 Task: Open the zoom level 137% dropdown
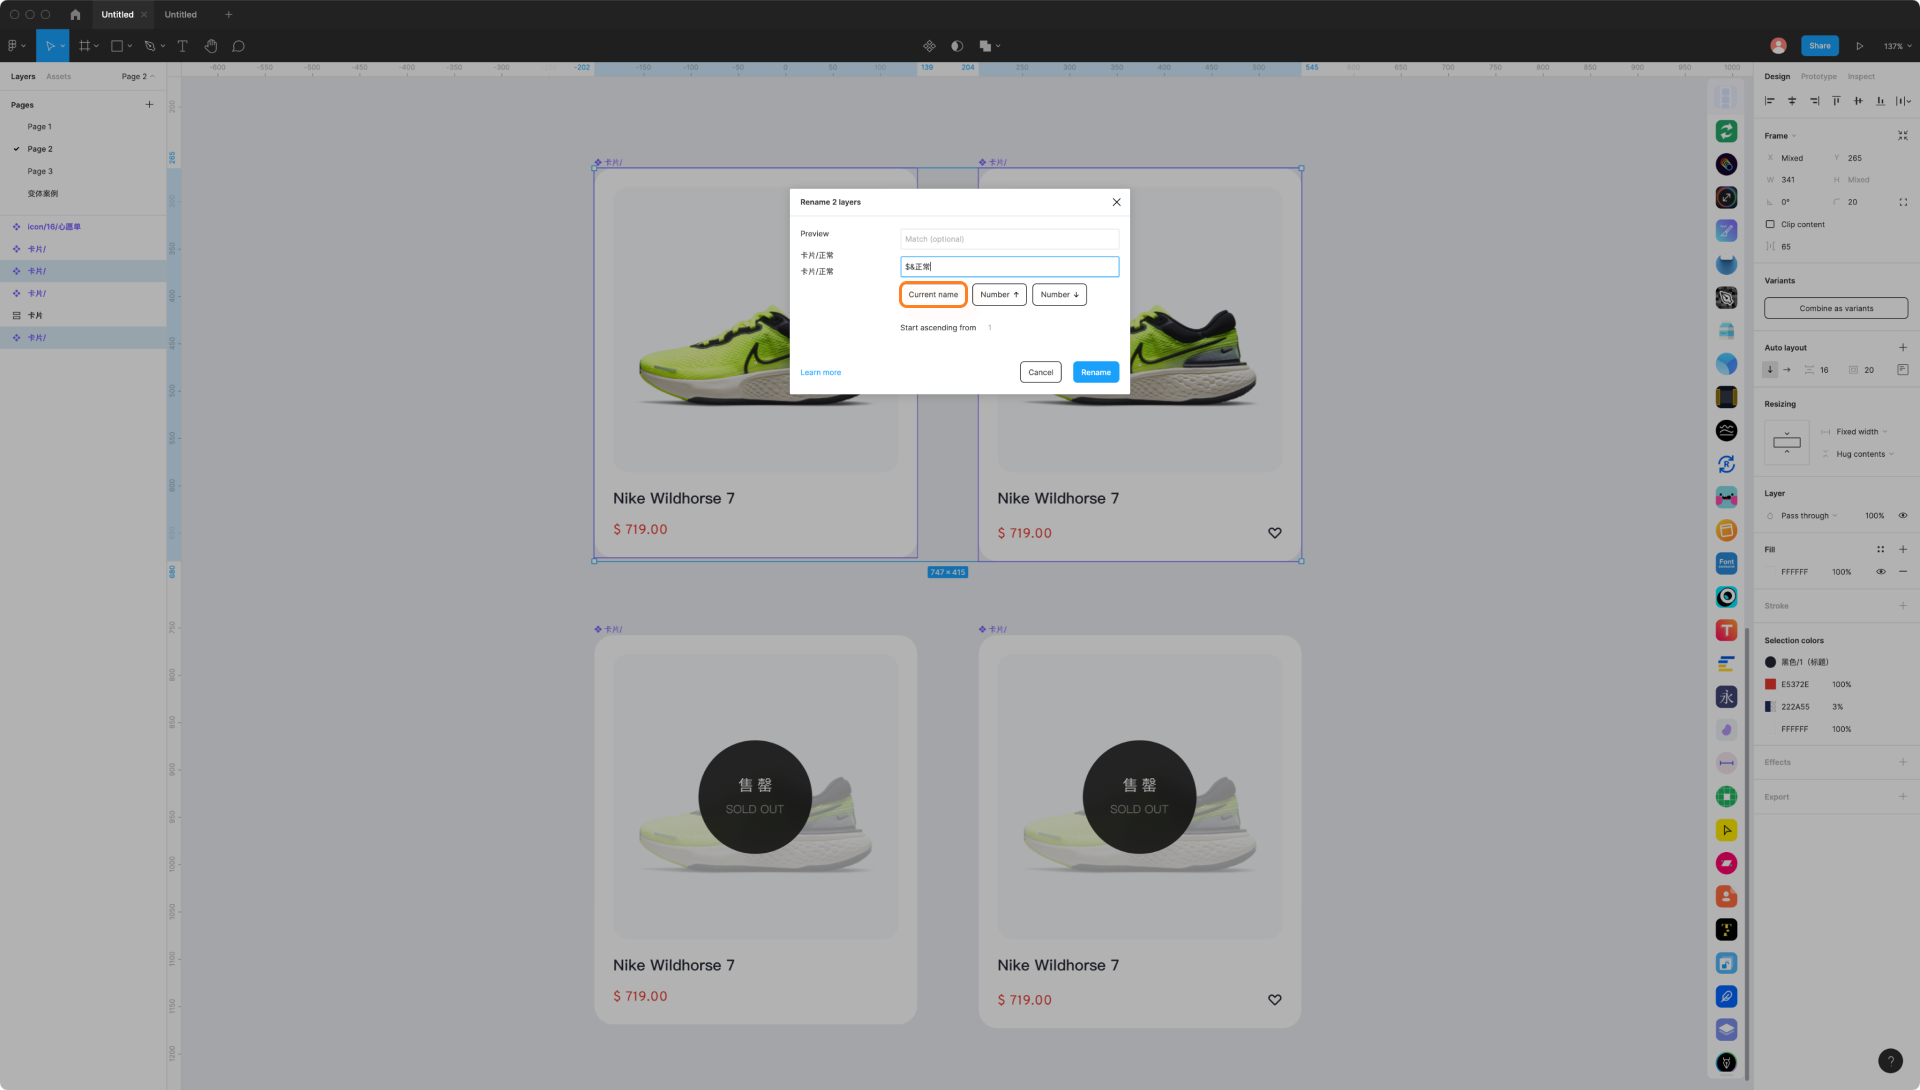pos(1897,46)
